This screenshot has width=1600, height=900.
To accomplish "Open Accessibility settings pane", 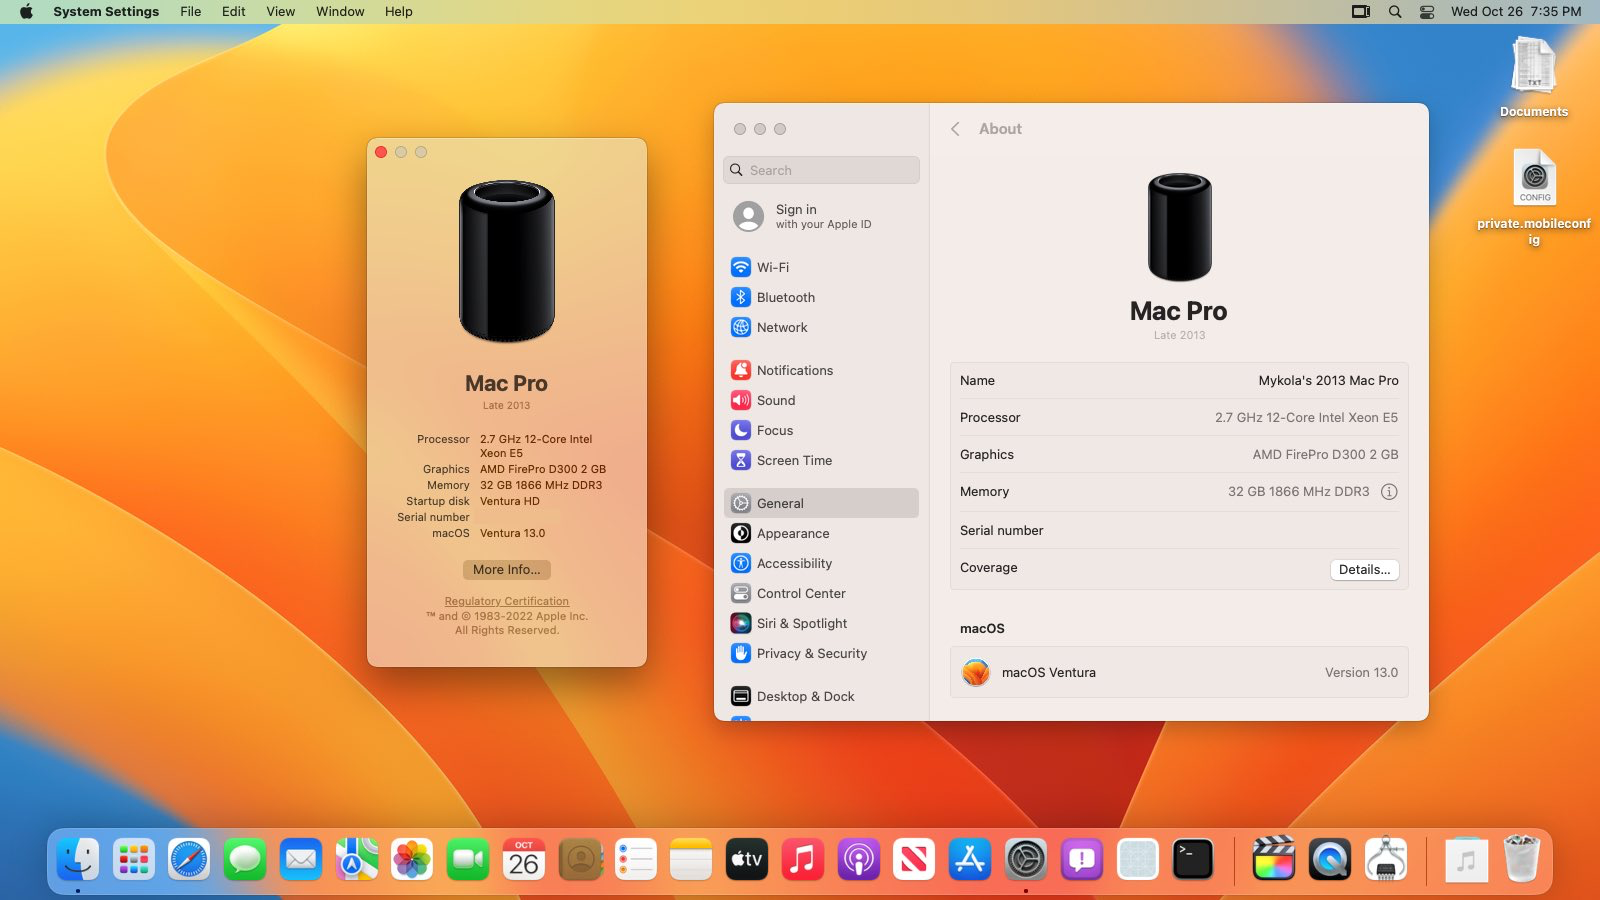I will click(821, 563).
